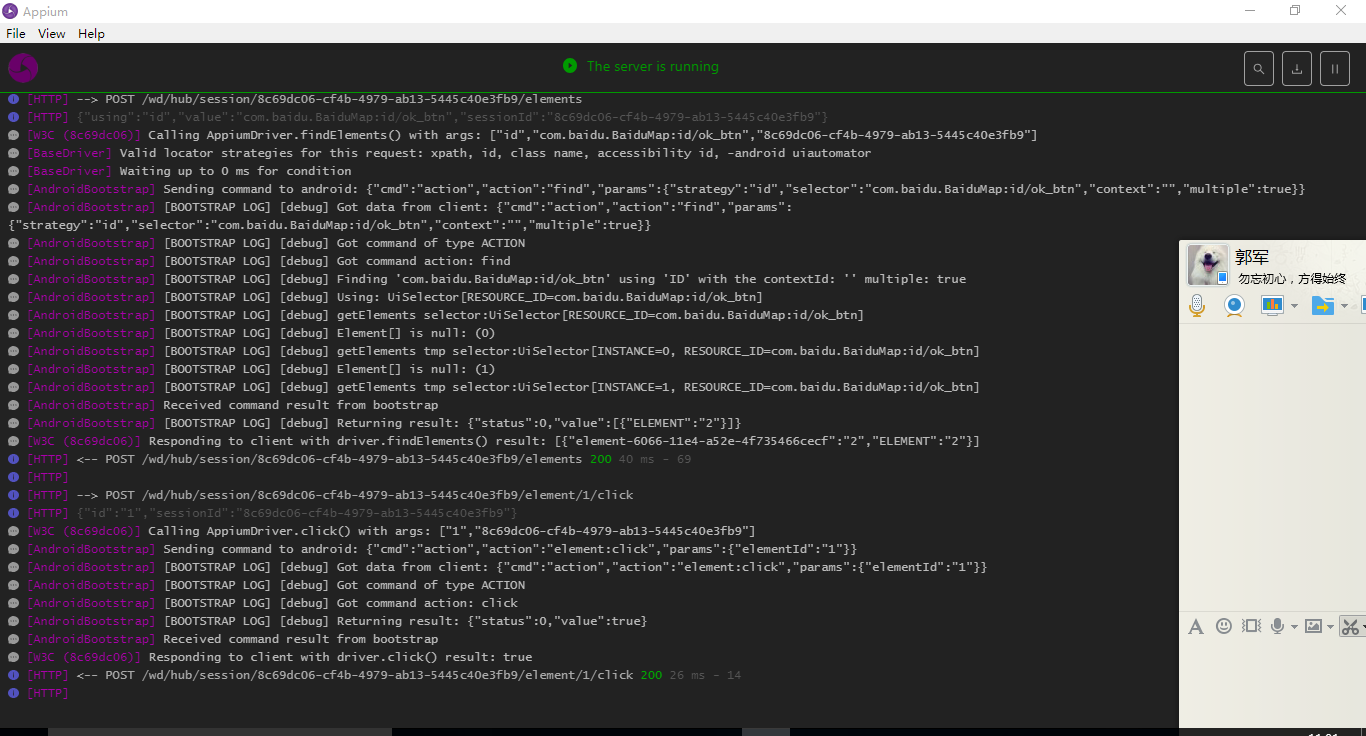Expand the dropdown arrow next to voice message mic

pos(1294,627)
